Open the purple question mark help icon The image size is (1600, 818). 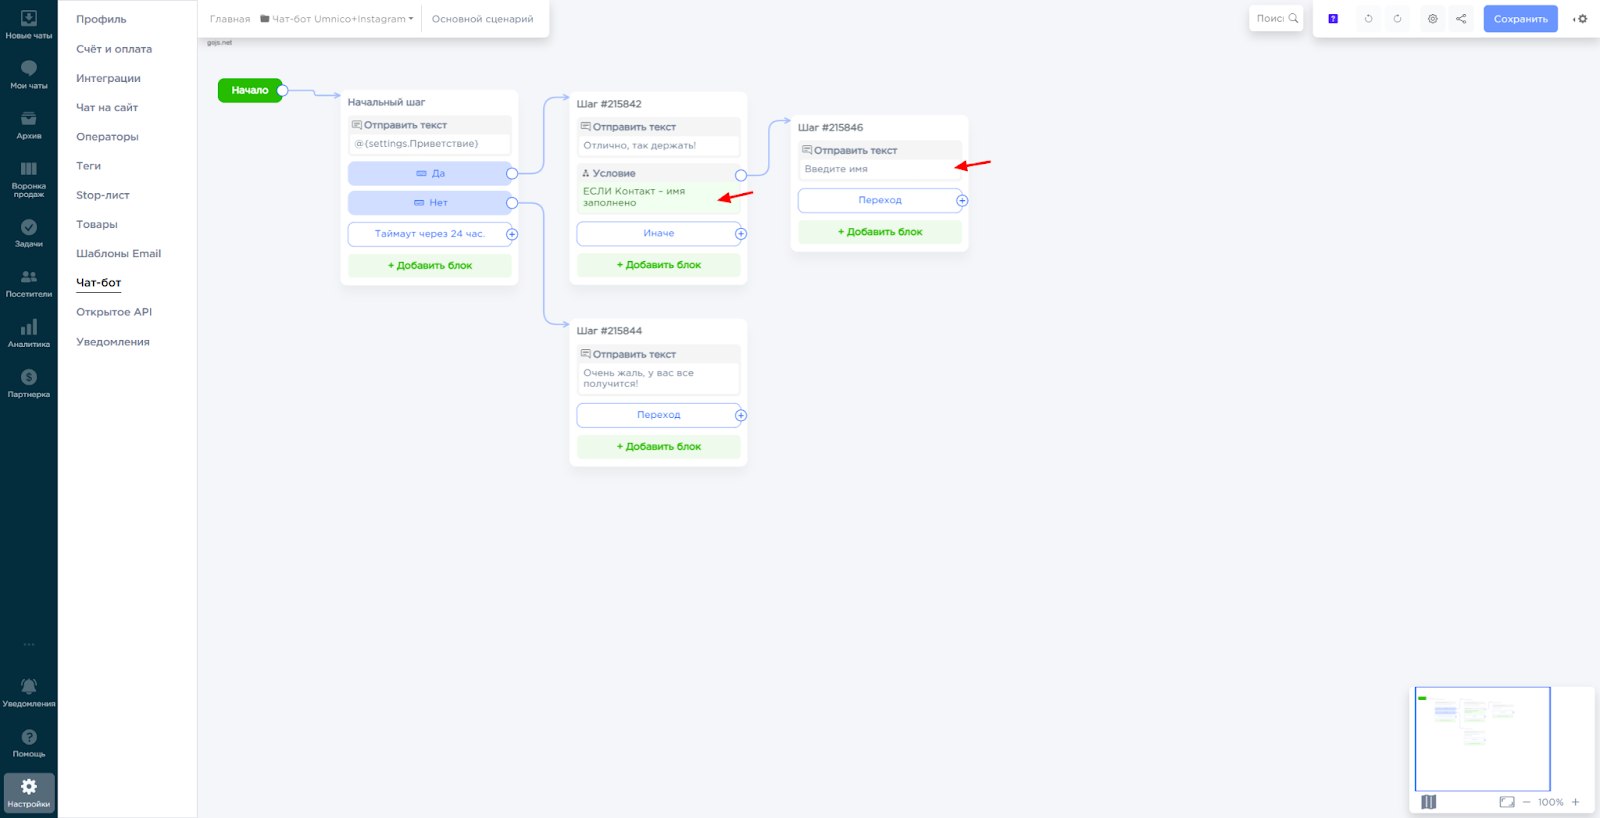1333,19
